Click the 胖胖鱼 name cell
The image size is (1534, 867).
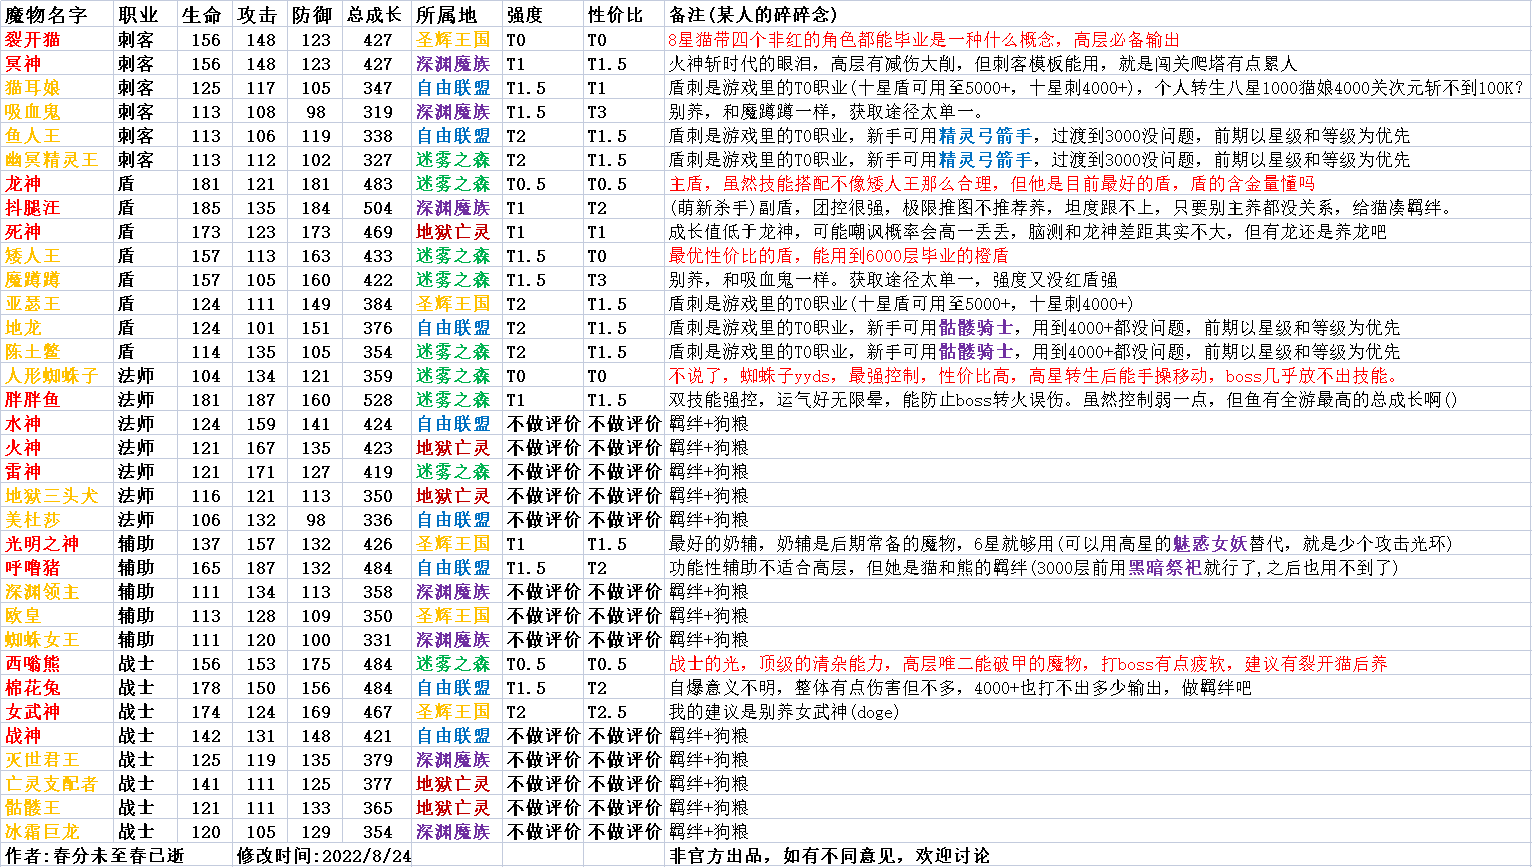coord(33,400)
